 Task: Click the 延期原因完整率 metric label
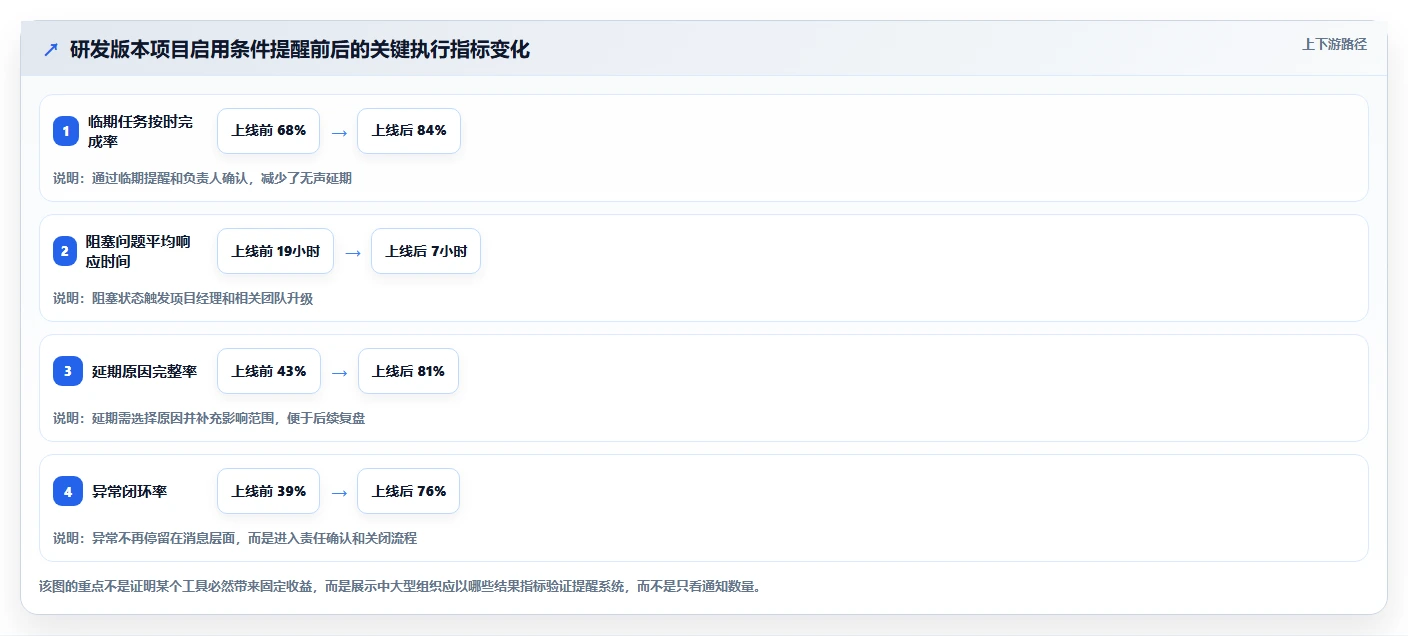pos(144,371)
